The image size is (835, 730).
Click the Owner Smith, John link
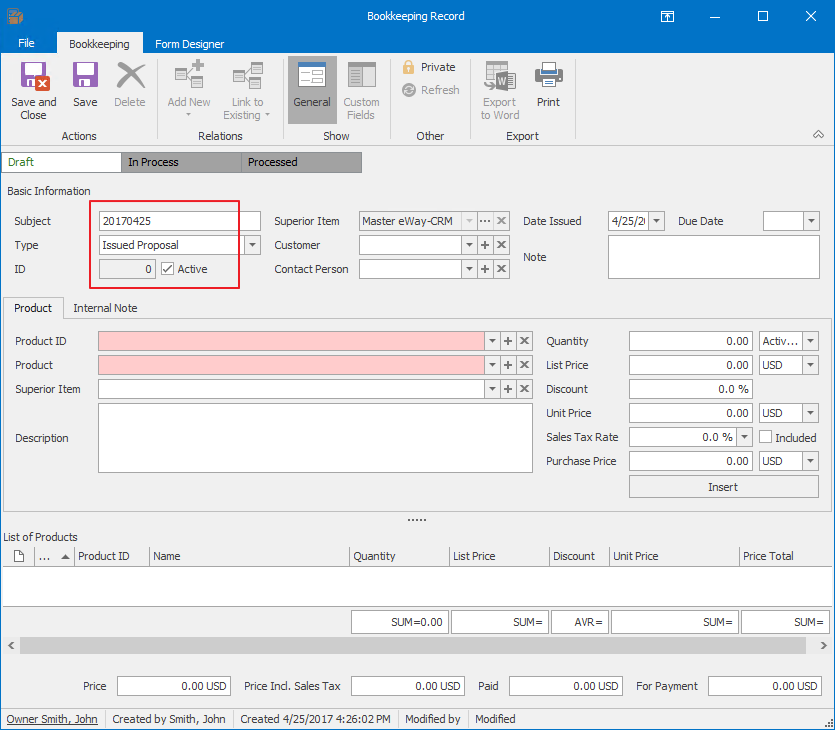click(52, 719)
